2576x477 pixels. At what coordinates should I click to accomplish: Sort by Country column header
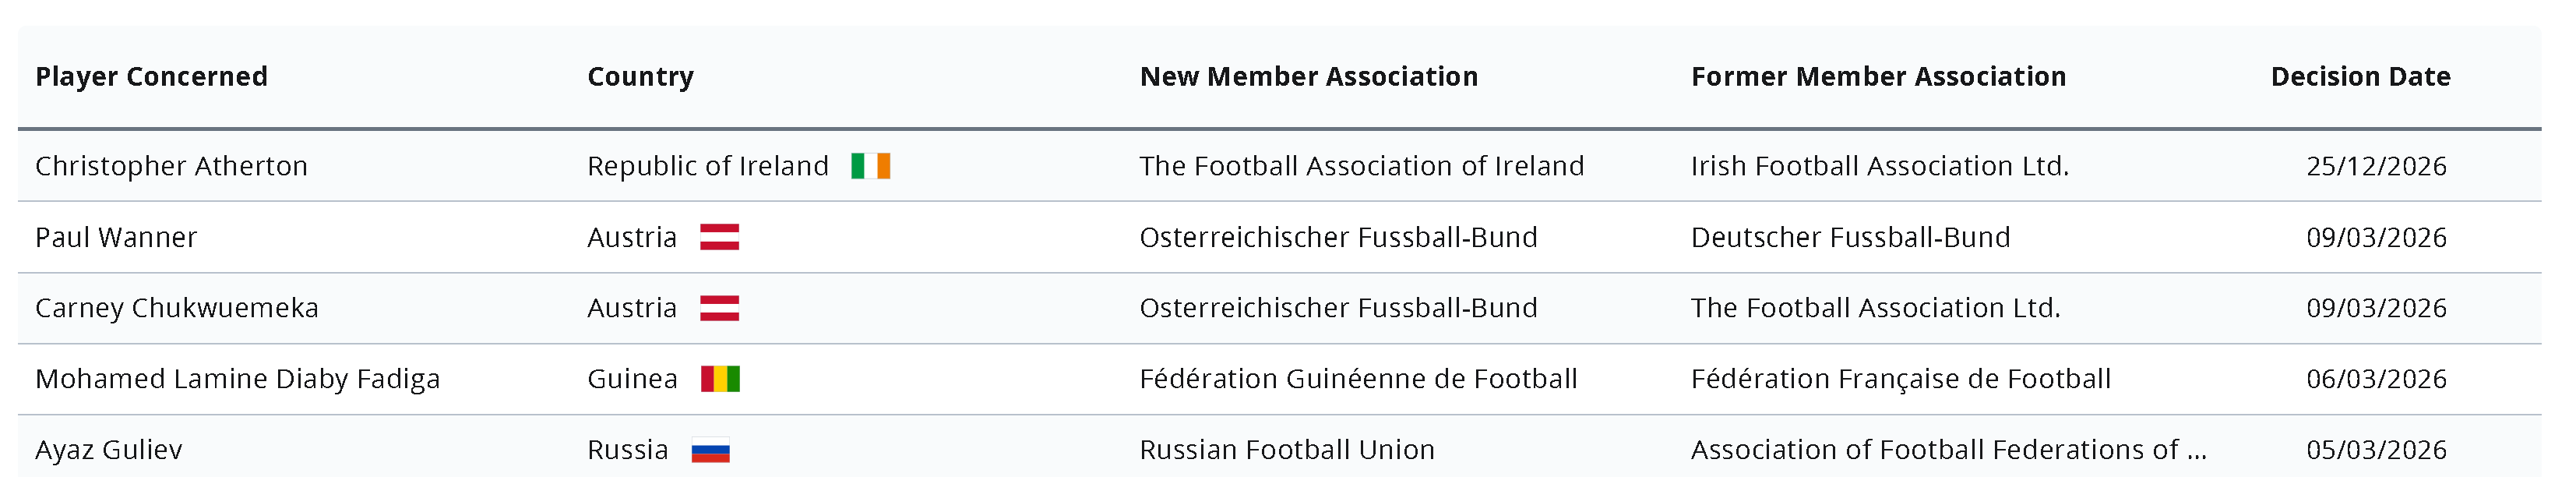coord(640,77)
